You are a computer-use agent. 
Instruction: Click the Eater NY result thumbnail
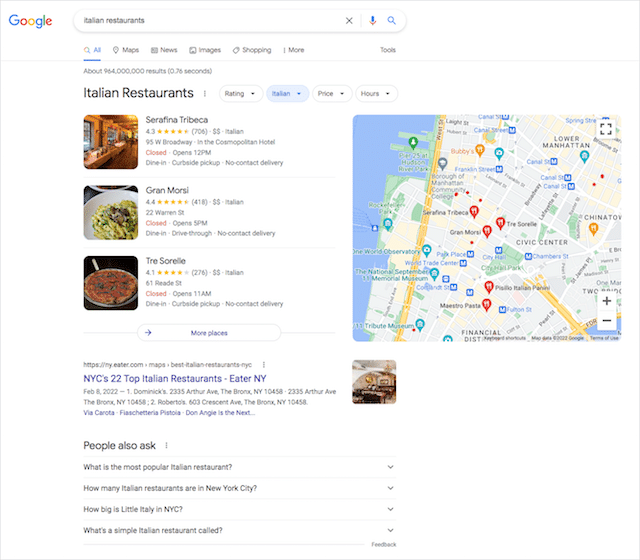click(374, 382)
